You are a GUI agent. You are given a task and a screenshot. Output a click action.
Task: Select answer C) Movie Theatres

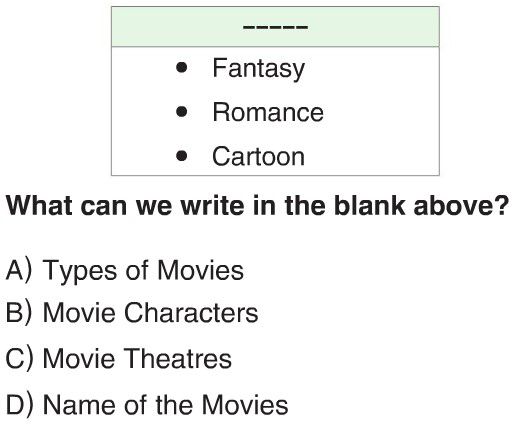pos(119,358)
